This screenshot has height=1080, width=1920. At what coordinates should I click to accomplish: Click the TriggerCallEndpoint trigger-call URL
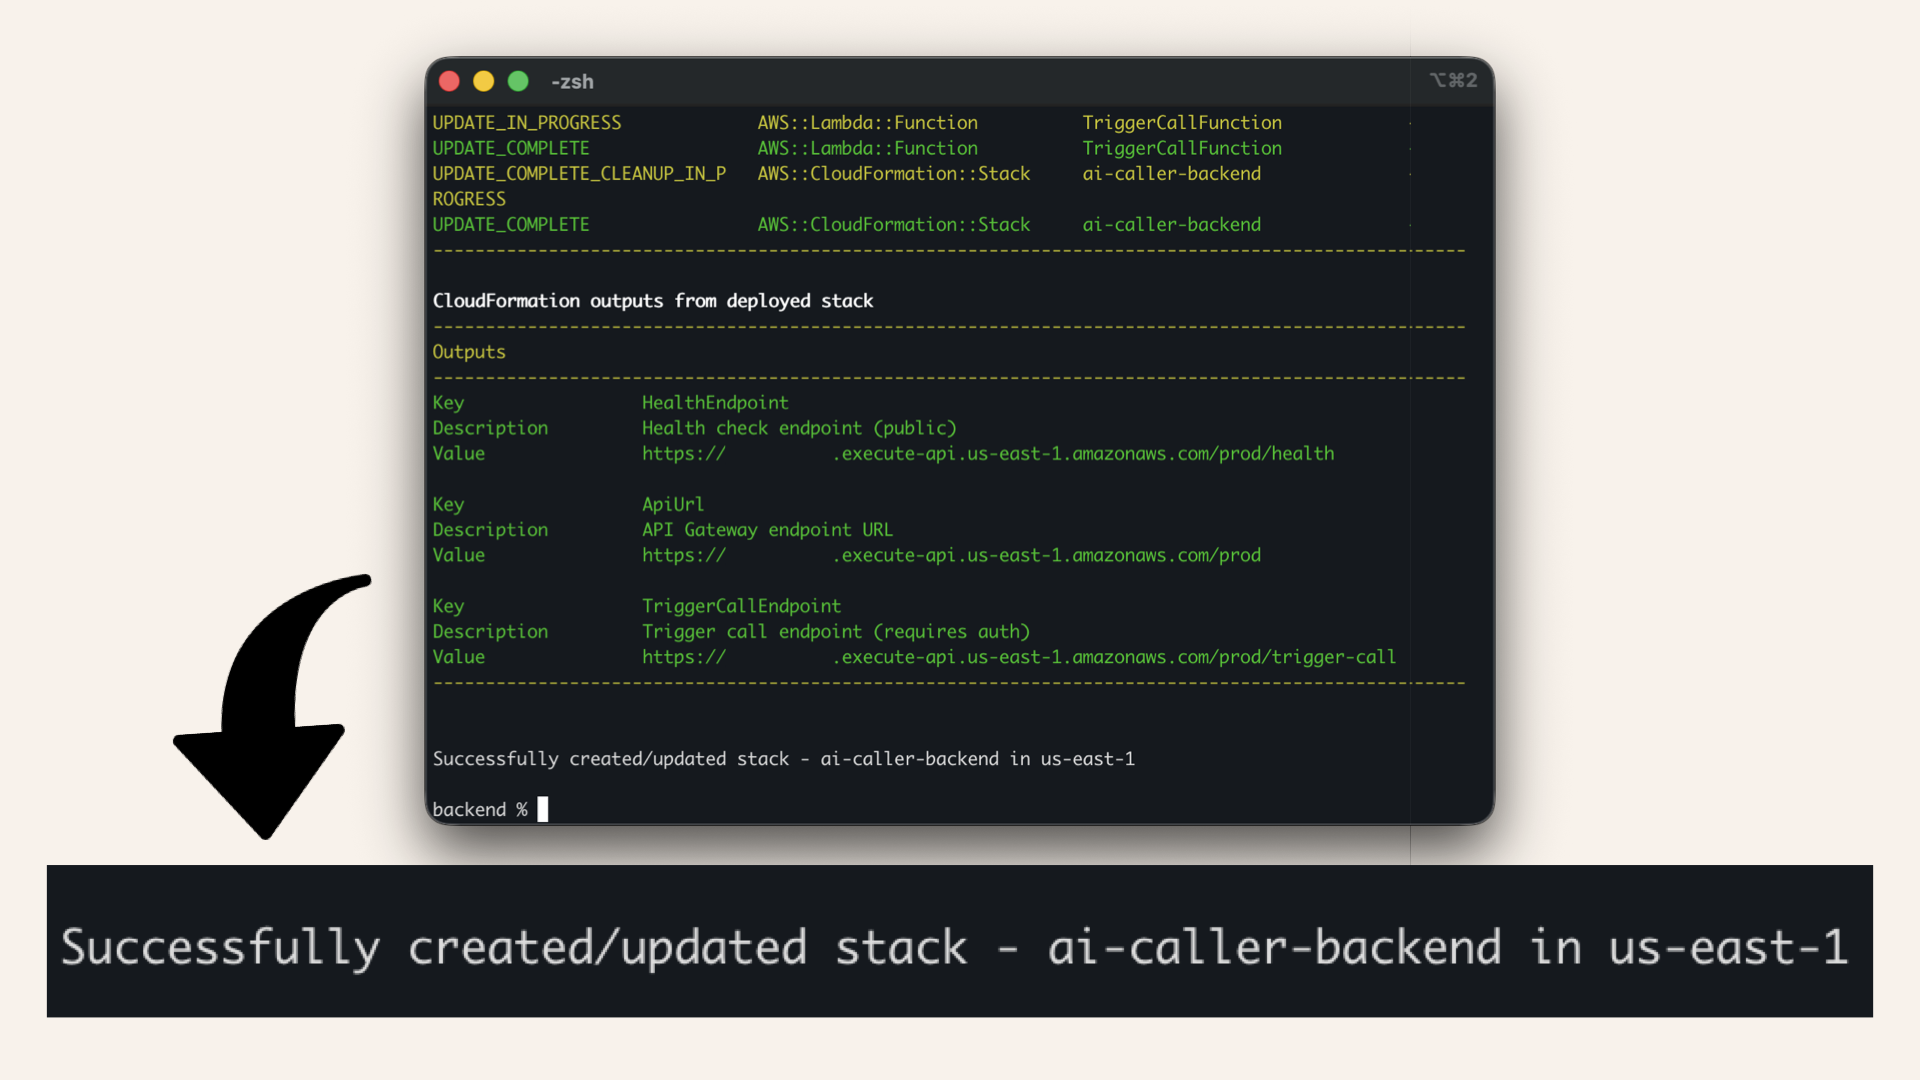(1019, 657)
